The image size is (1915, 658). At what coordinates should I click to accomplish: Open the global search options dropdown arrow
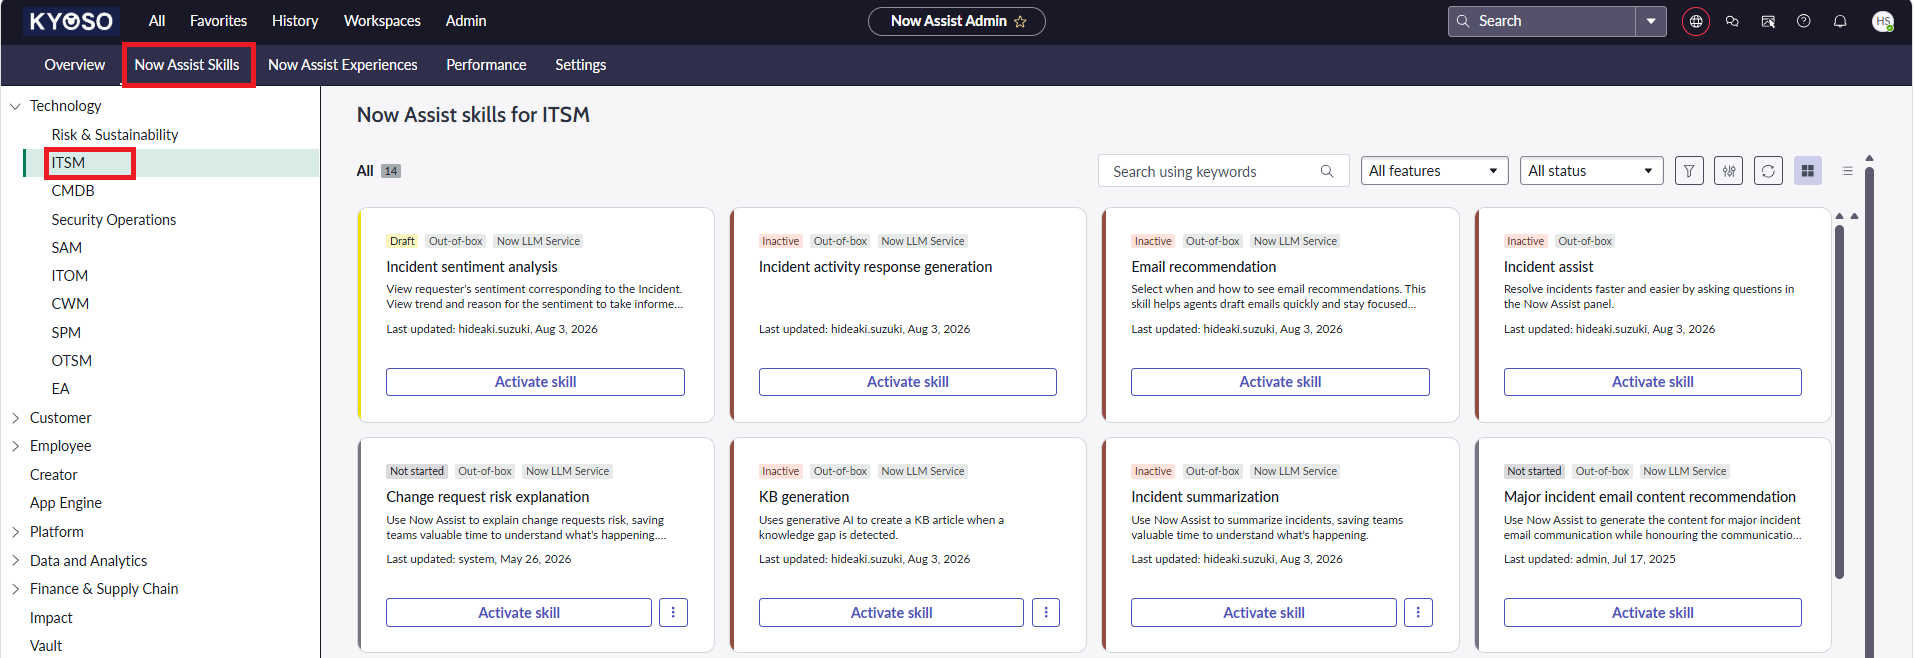1651,21
